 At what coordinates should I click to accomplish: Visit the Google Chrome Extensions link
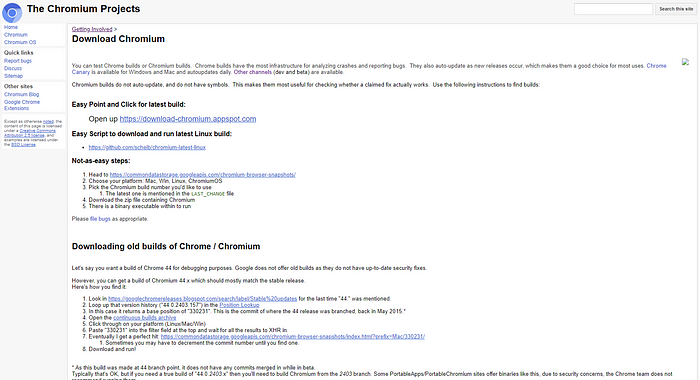pyautogui.click(x=22, y=105)
